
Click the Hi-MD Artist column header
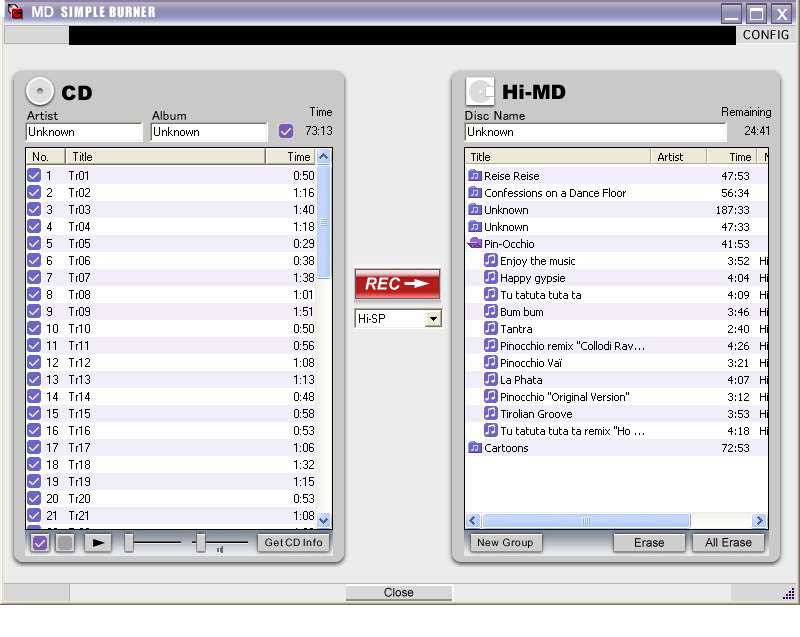click(679, 157)
